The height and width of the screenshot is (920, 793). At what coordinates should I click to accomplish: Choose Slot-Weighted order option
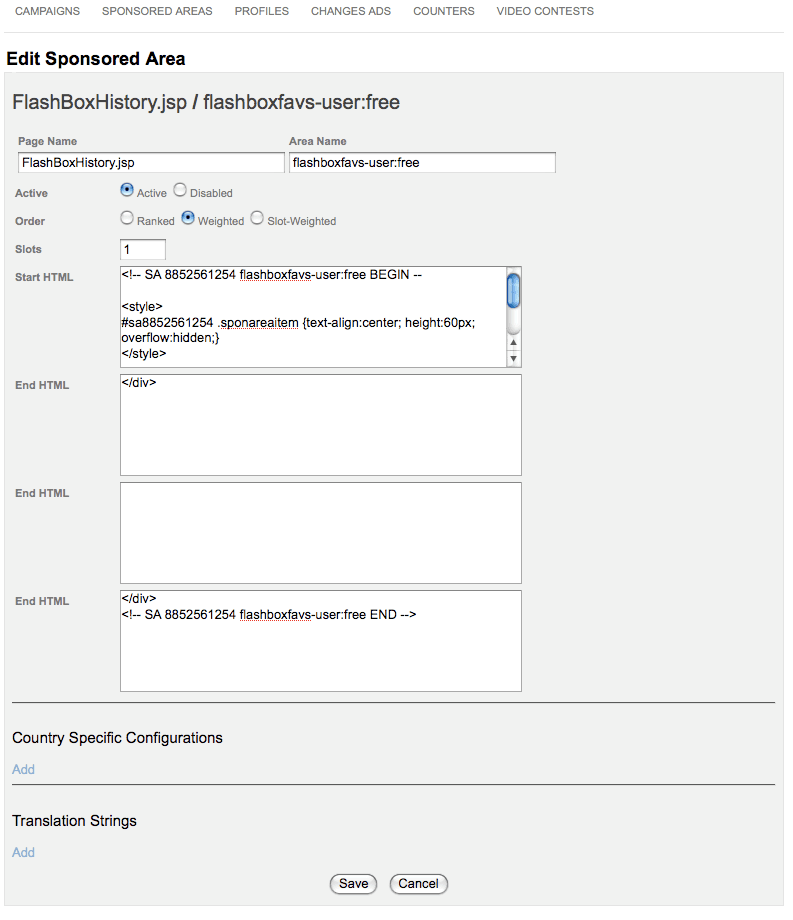click(x=257, y=218)
